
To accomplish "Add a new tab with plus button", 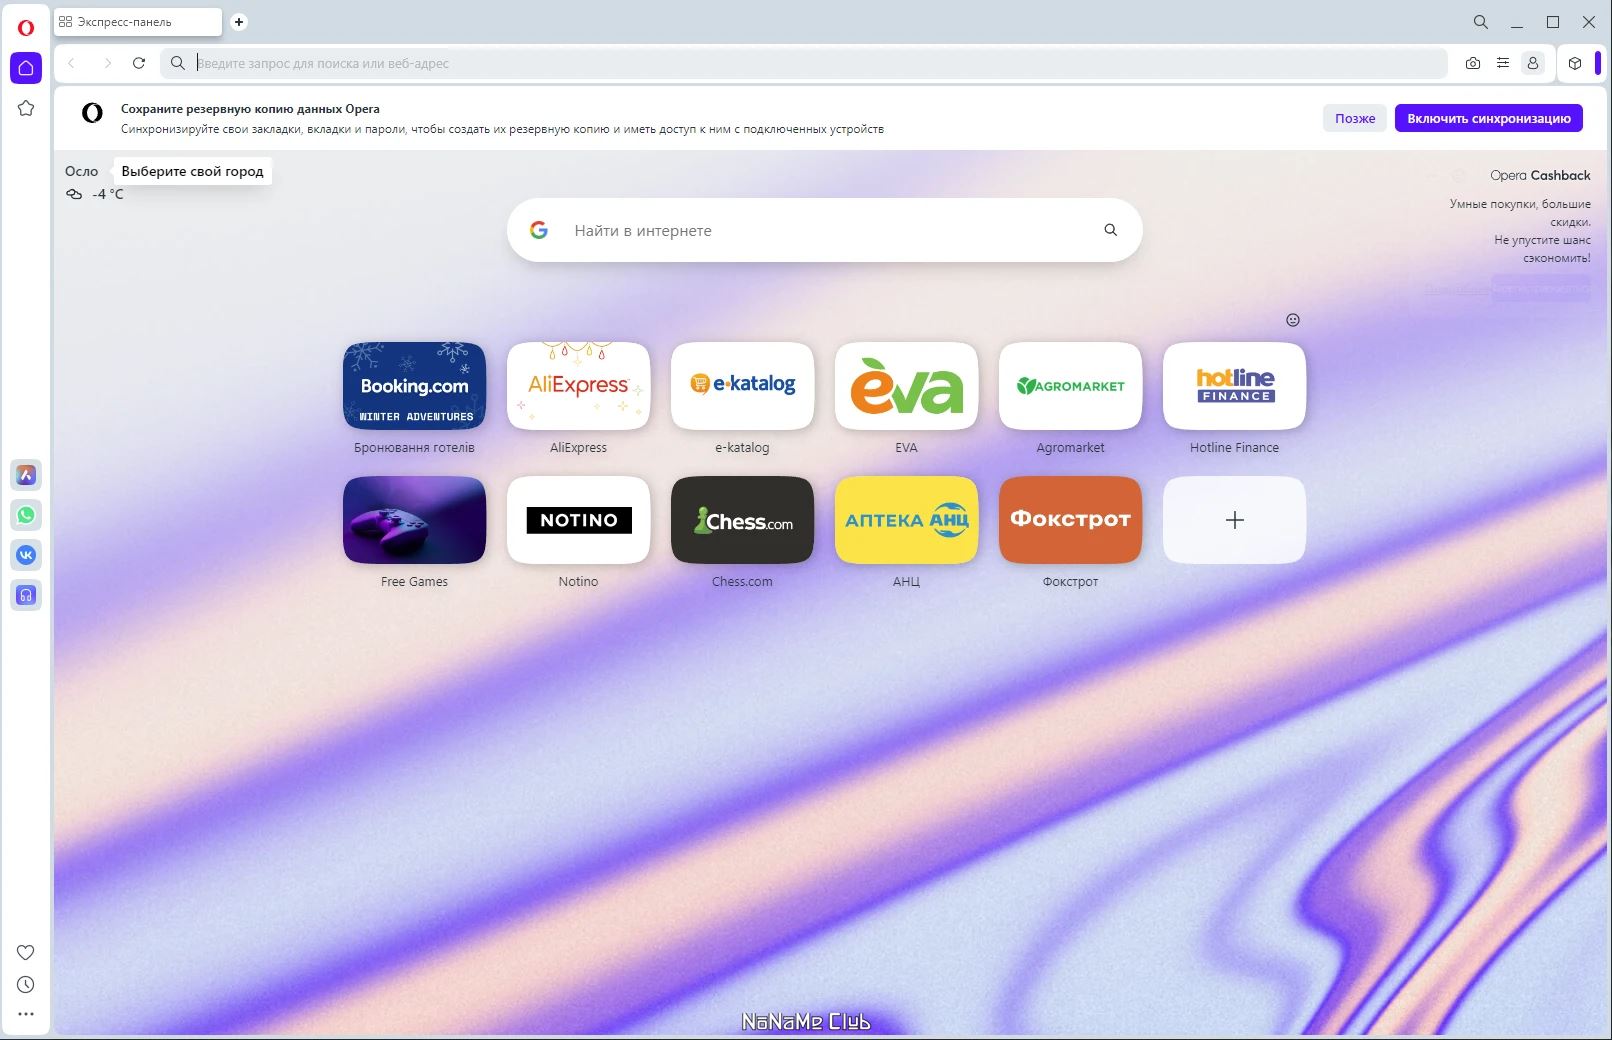I will [x=239, y=22].
